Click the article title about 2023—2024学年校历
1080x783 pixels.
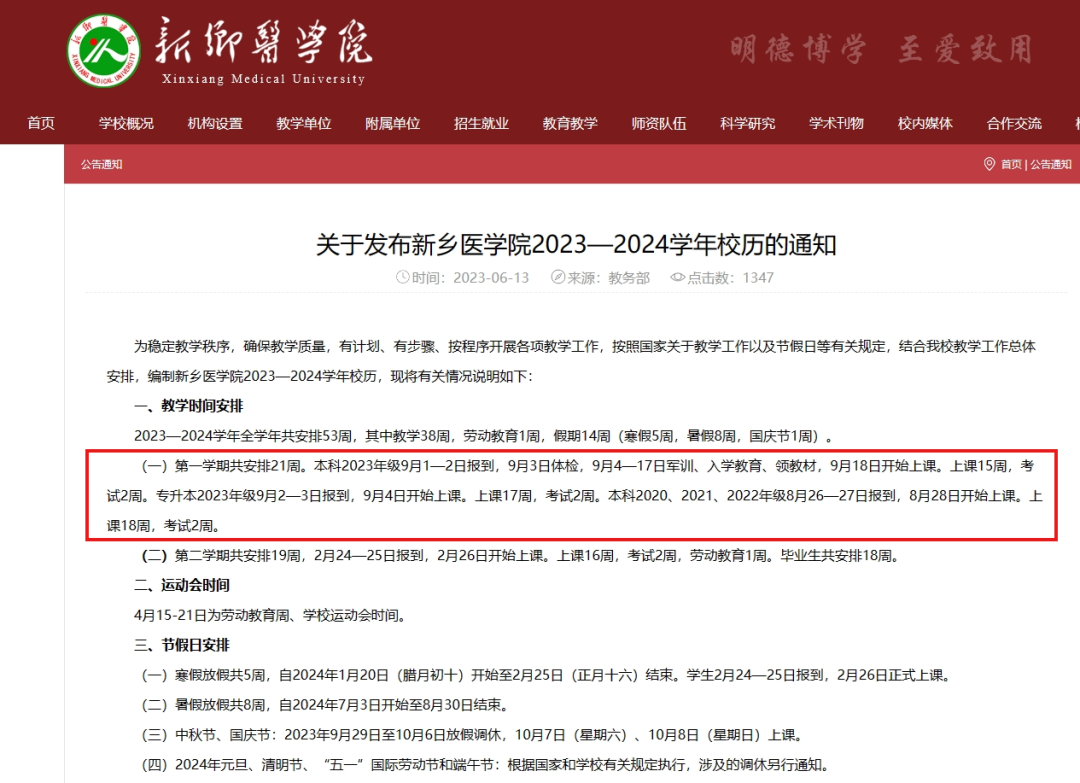pos(576,244)
